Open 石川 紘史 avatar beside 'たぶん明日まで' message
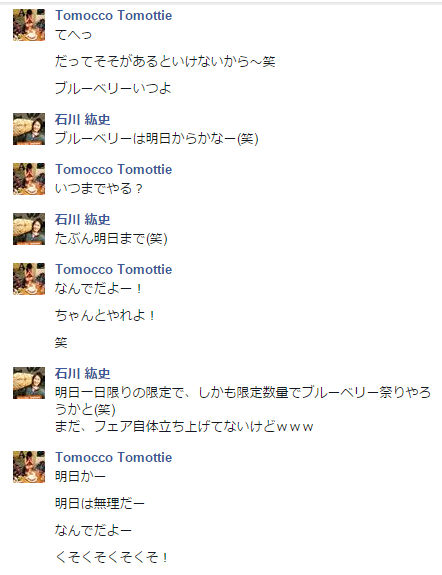The height and width of the screenshot is (575, 442). pos(29,229)
